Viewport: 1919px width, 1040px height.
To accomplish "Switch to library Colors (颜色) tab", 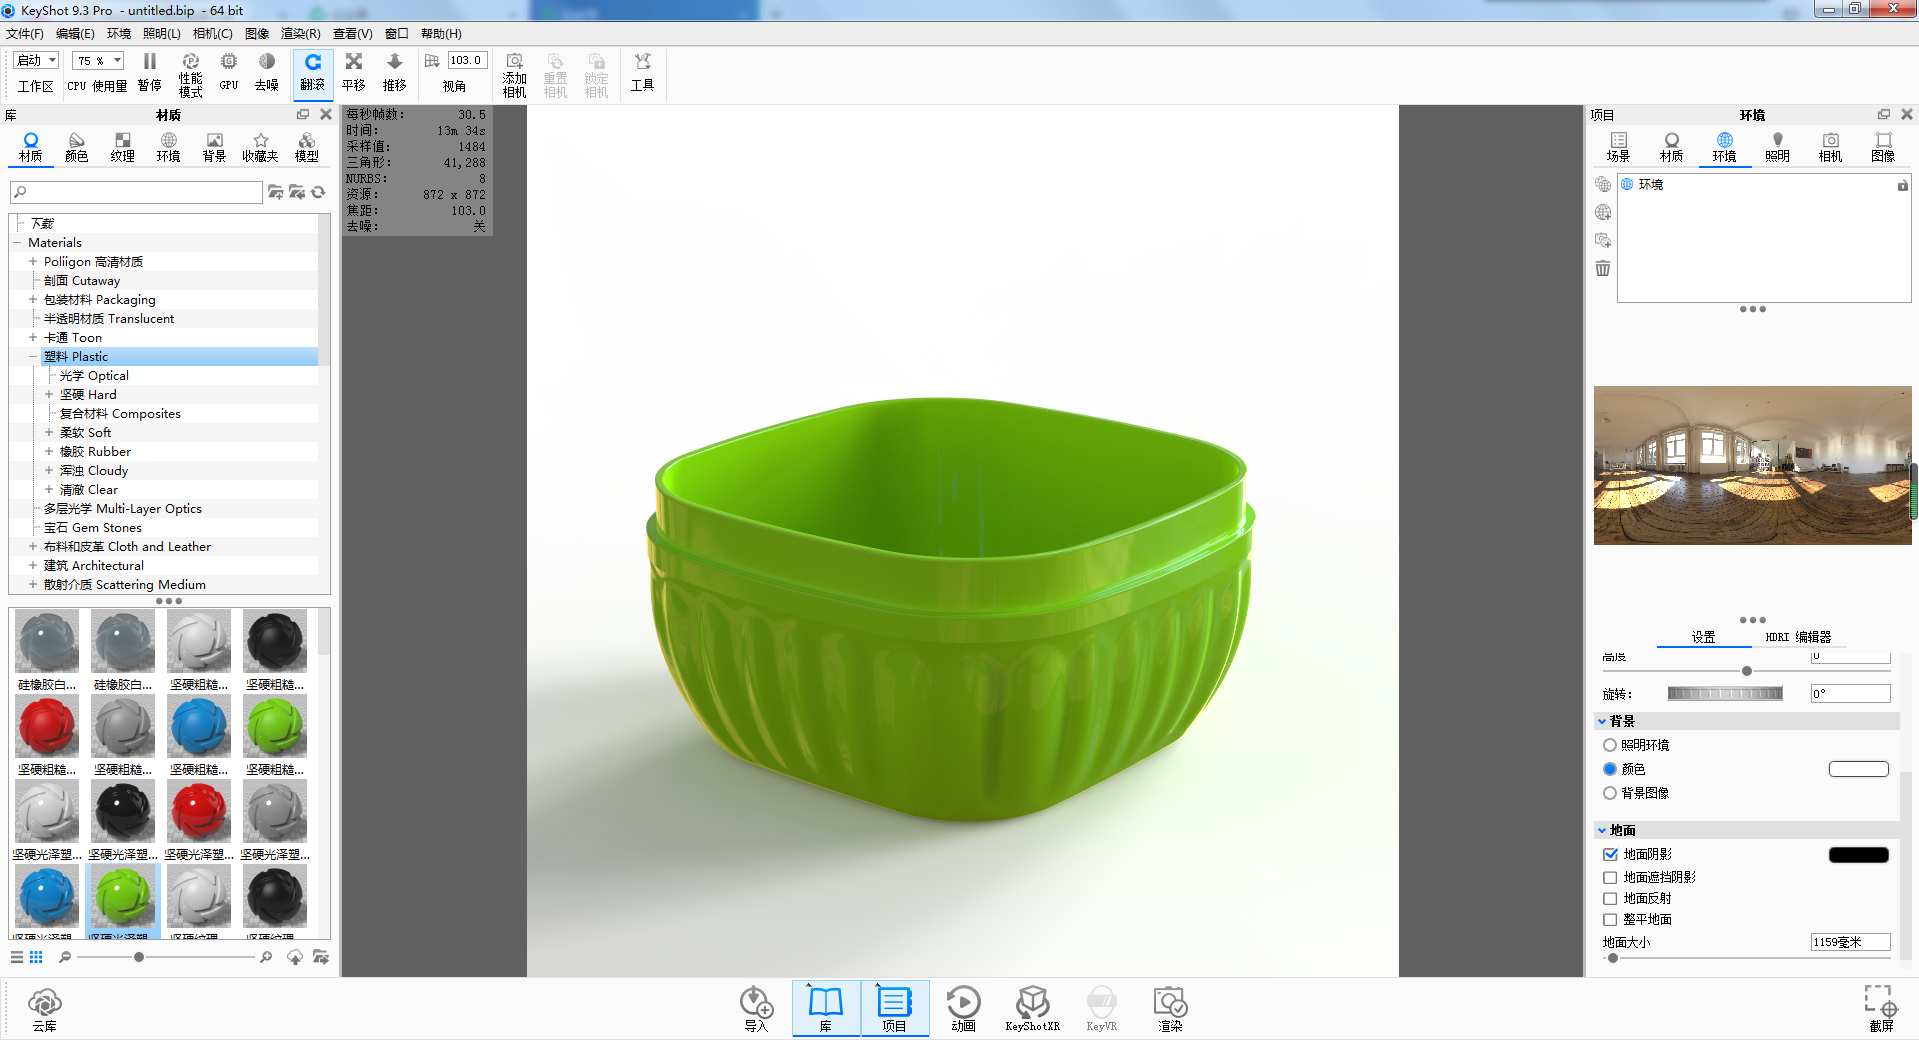I will tap(77, 147).
